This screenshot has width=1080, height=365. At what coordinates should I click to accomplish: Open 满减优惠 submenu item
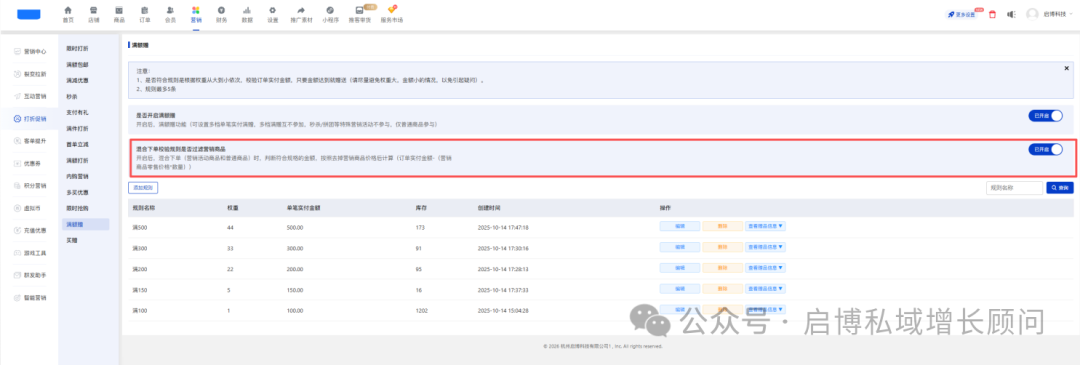coord(77,81)
